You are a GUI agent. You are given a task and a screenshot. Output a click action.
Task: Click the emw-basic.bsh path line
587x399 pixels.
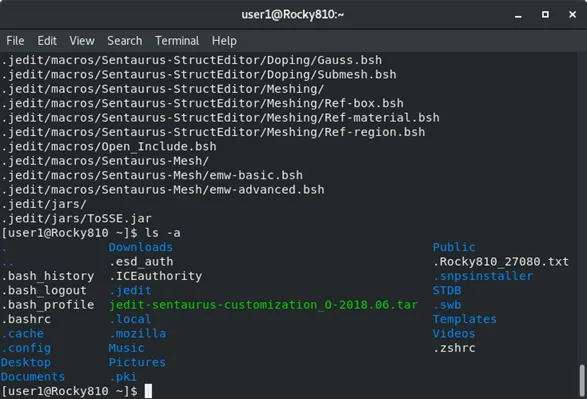152,175
